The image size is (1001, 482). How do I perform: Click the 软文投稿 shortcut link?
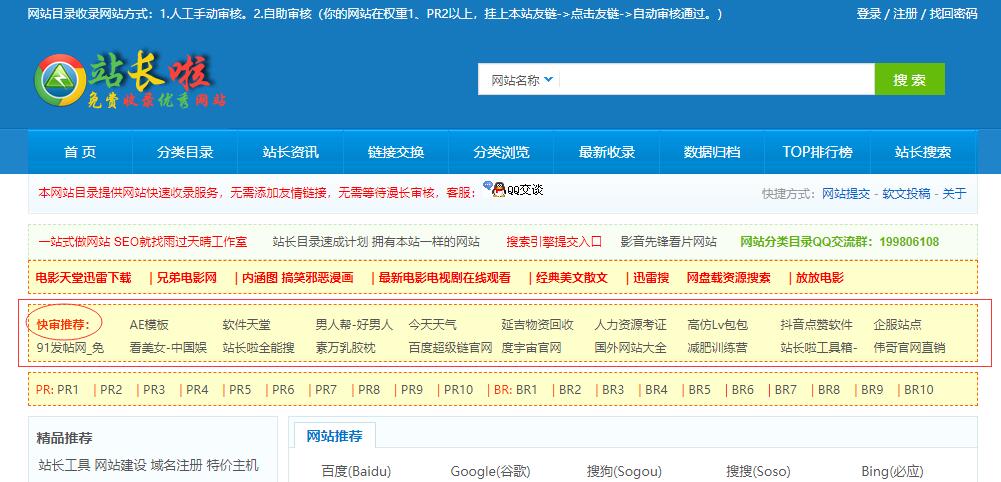[x=906, y=194]
